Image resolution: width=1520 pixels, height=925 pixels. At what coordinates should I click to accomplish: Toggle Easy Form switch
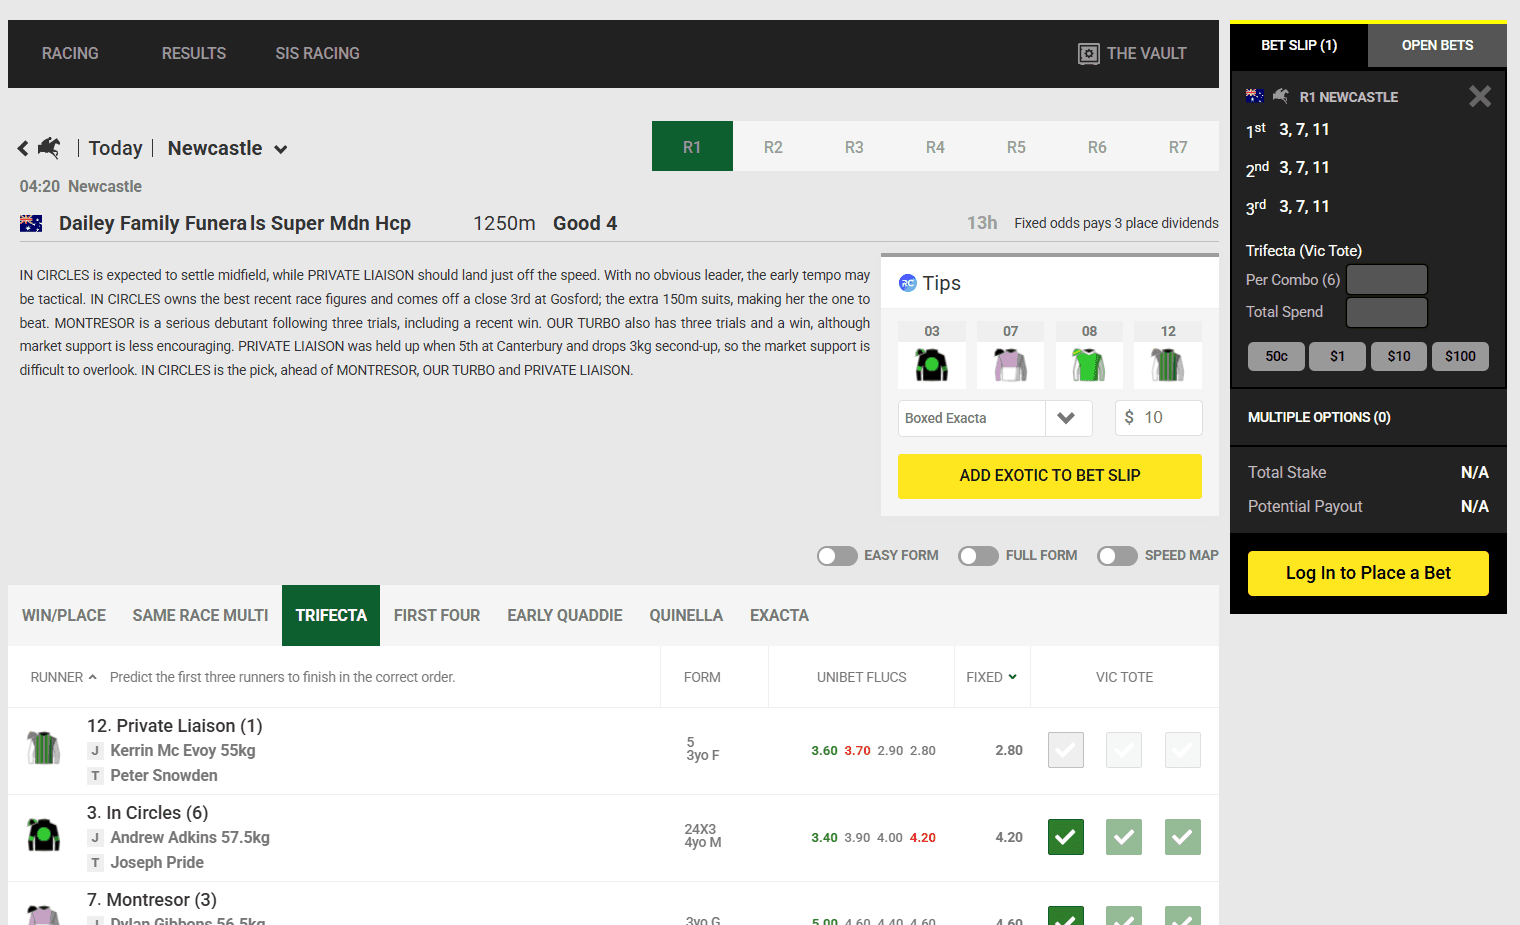(837, 556)
